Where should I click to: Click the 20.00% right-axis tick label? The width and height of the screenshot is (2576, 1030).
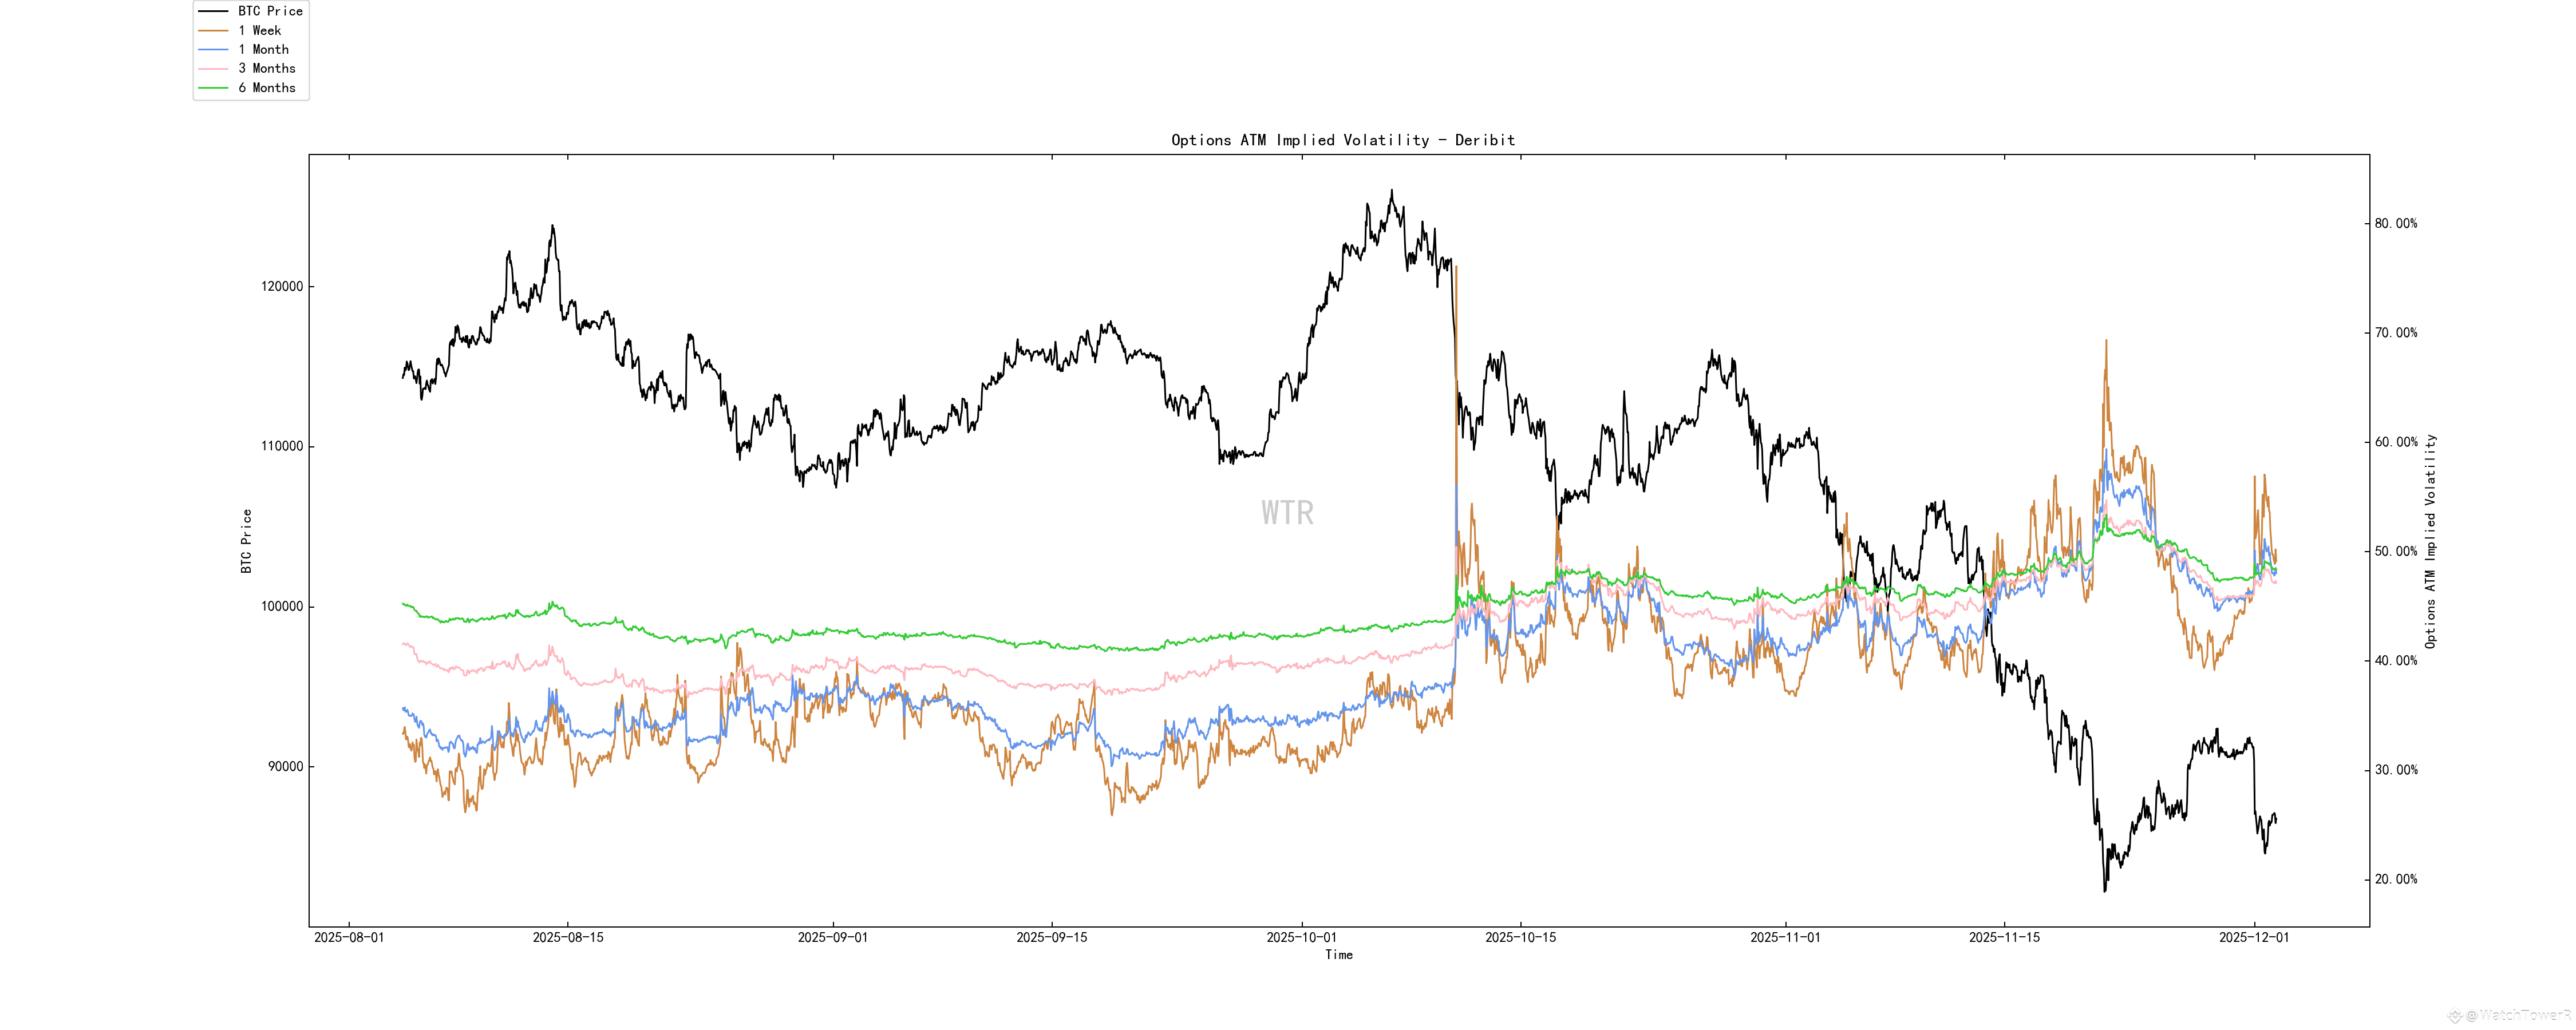coord(2395,880)
